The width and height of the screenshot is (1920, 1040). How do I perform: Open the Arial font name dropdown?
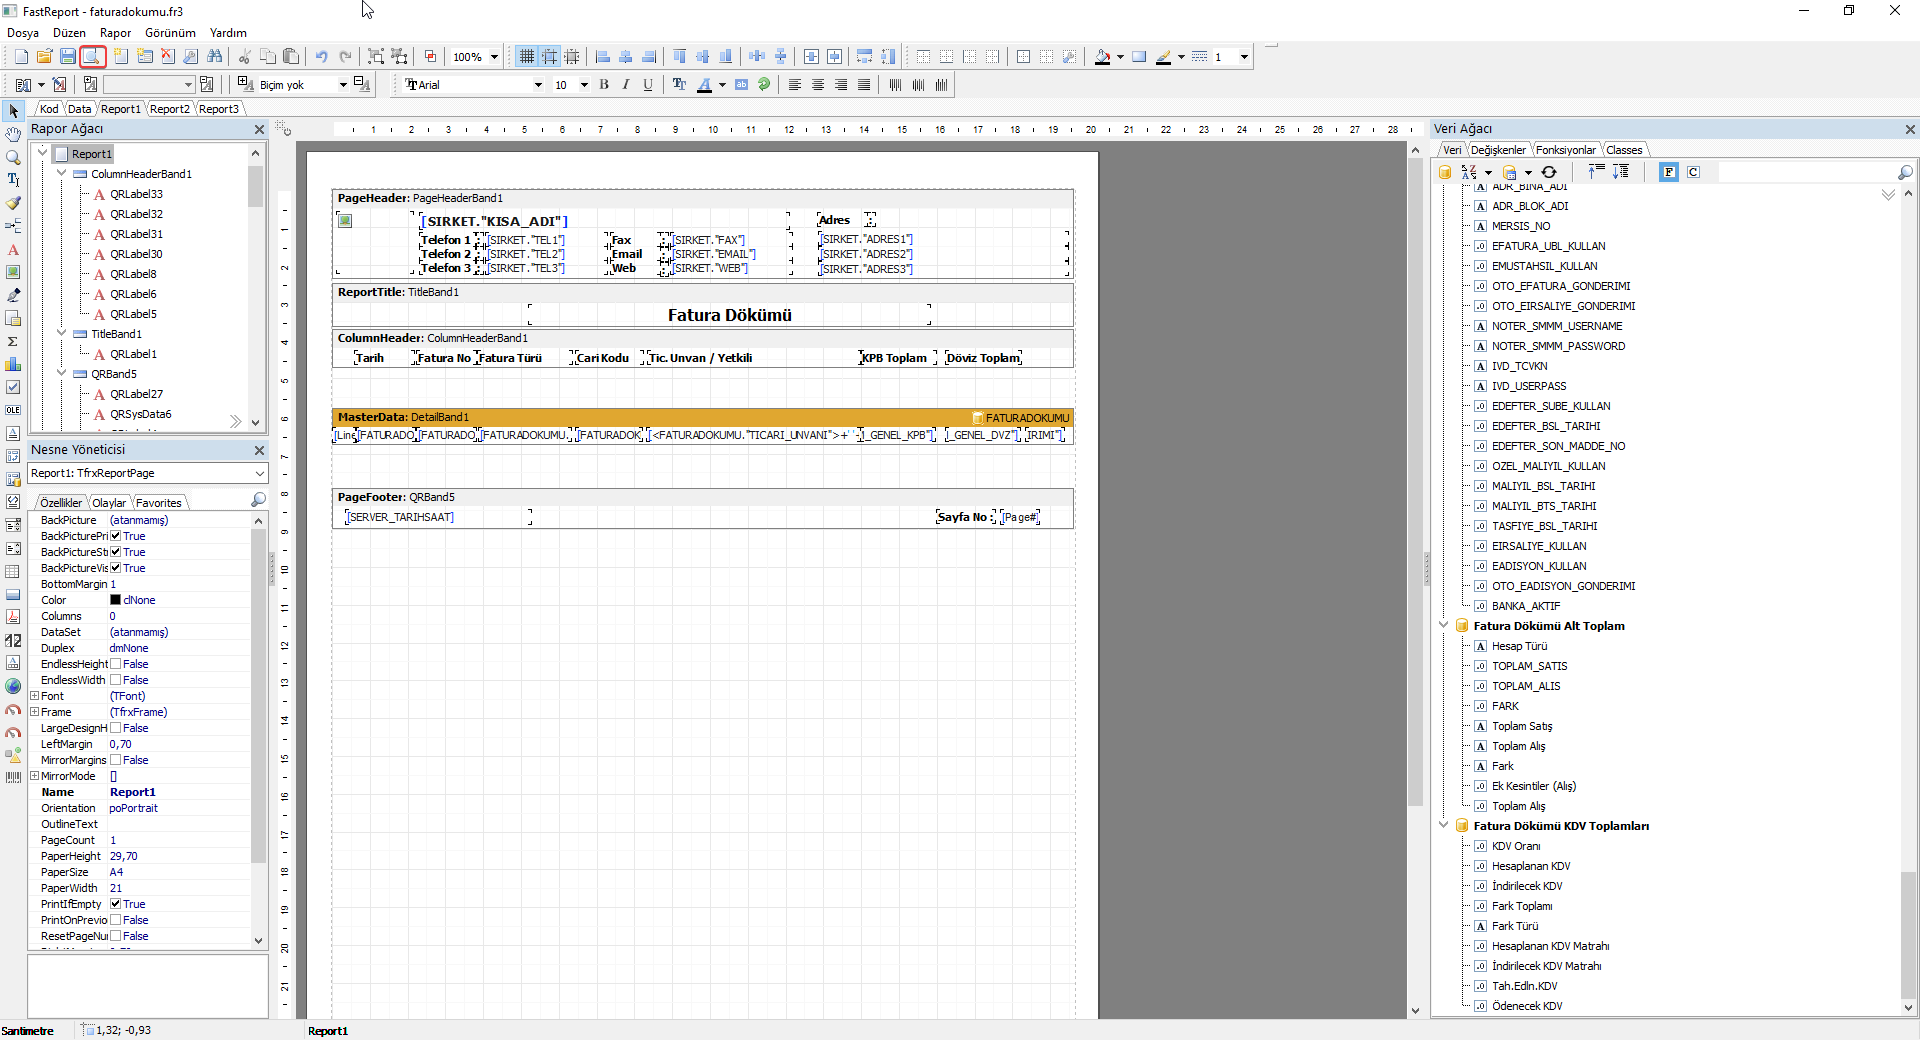click(x=538, y=85)
